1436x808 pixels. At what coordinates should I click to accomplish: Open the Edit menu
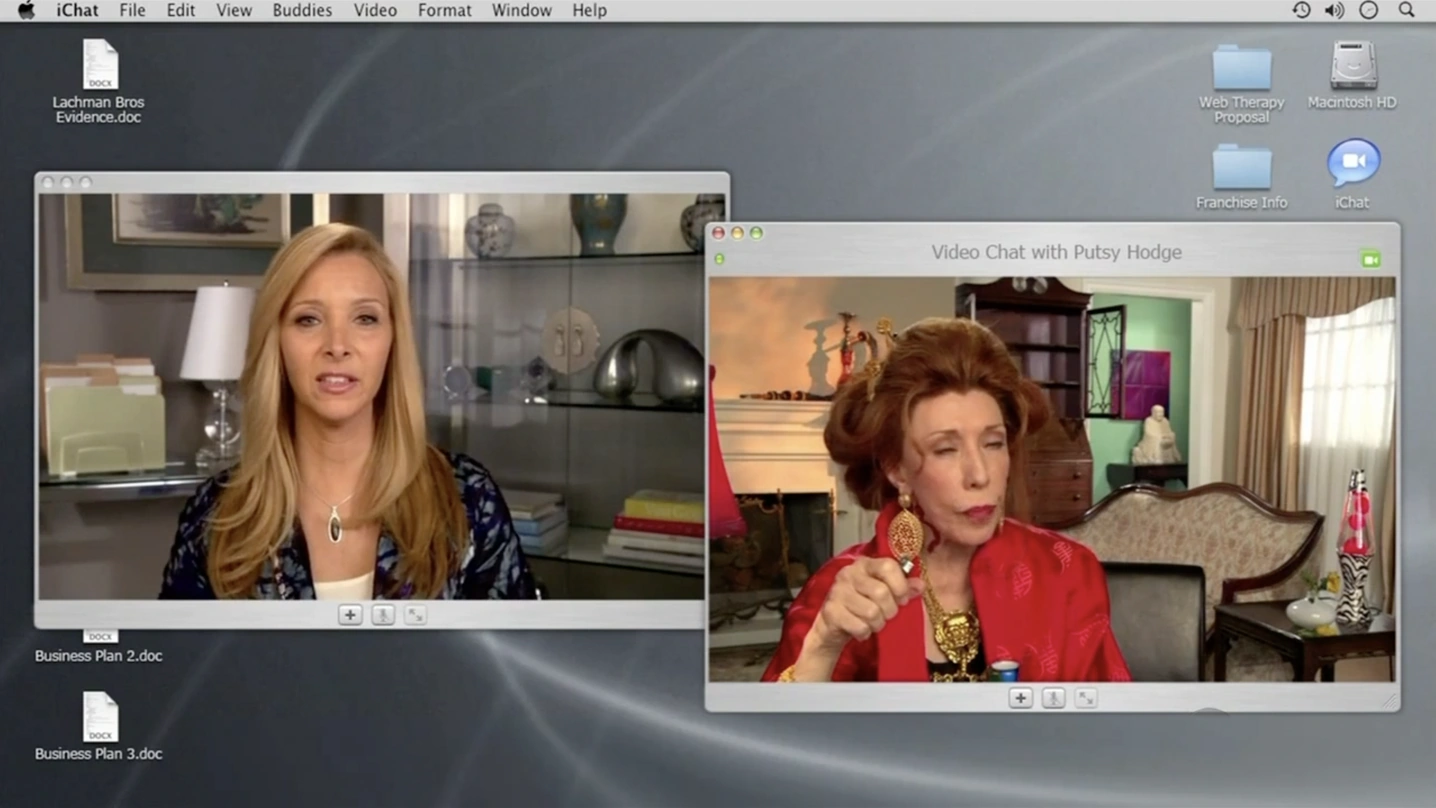click(181, 10)
